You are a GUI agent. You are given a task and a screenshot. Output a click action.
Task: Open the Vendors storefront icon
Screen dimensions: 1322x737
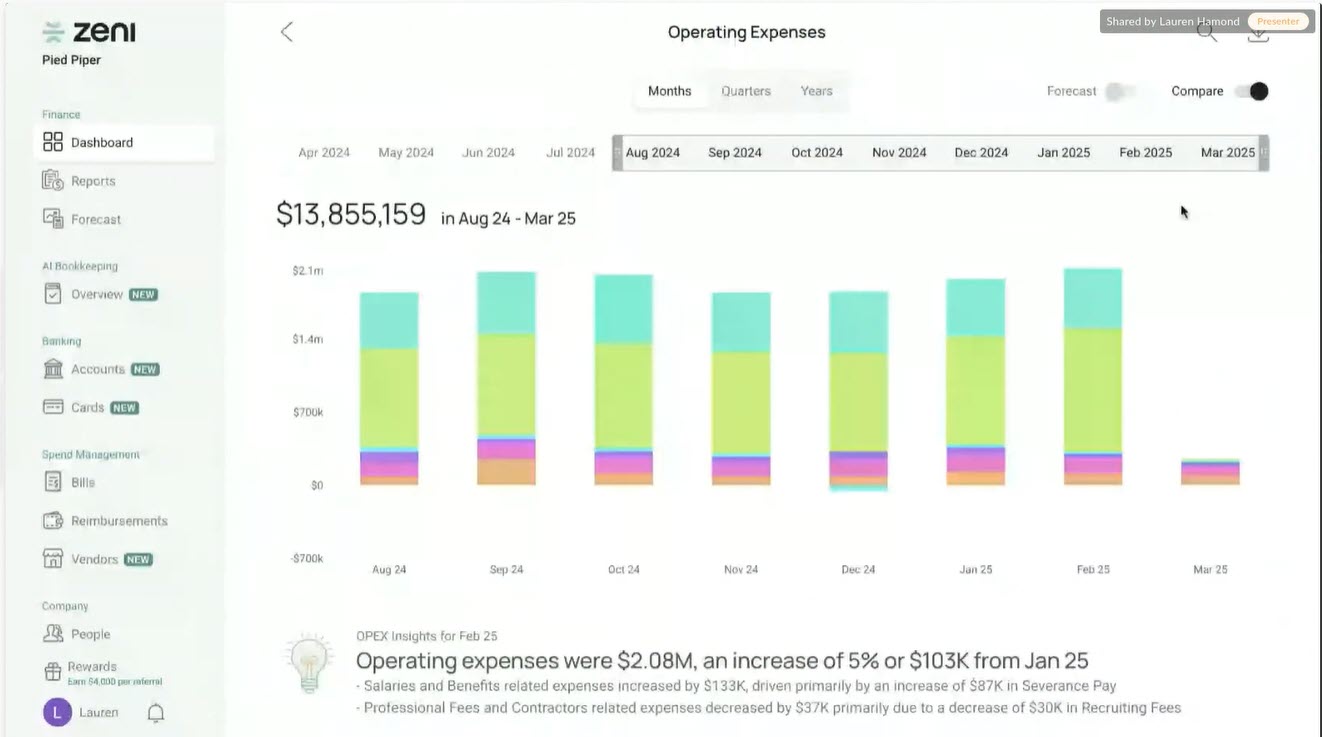point(53,559)
